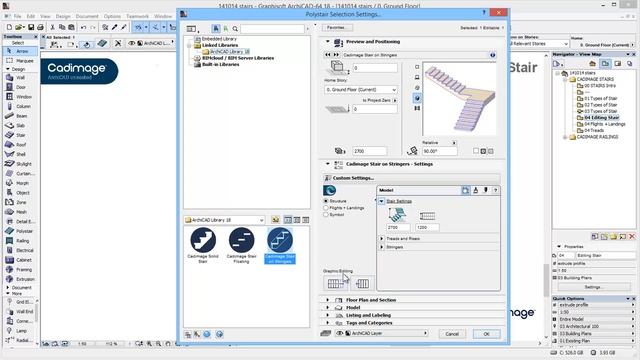640x360 pixels.
Task: Select the Flights + Landings radio button
Action: [326, 208]
